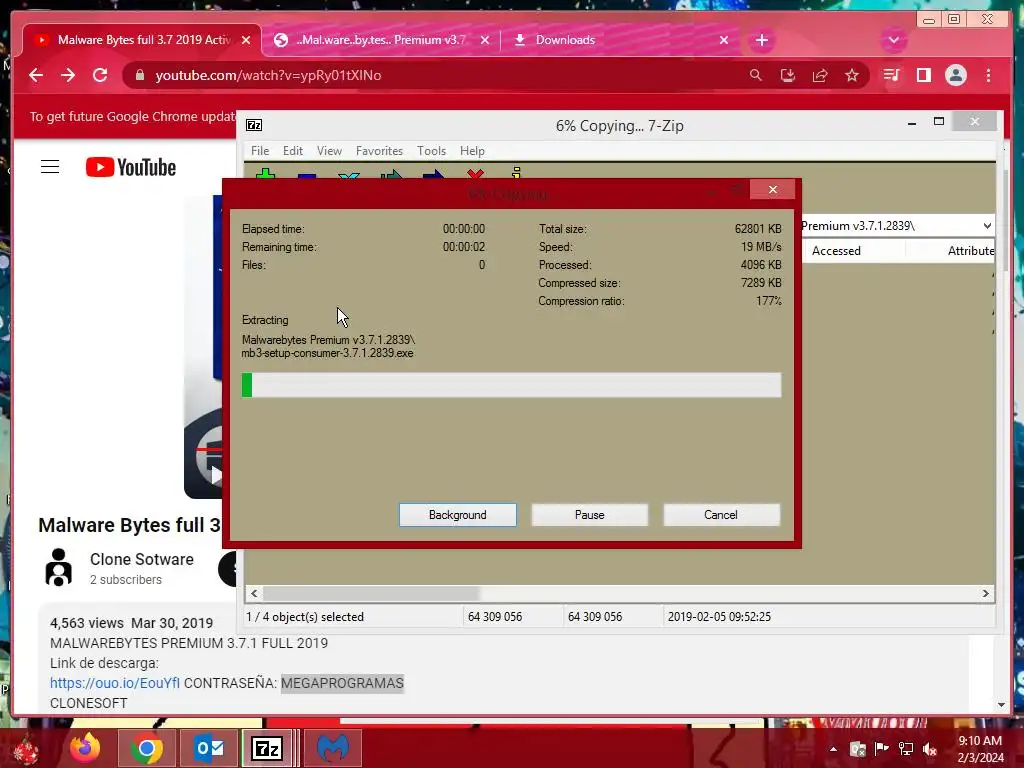The image size is (1024, 768).
Task: Click the extraction progress bar
Action: [x=511, y=385]
